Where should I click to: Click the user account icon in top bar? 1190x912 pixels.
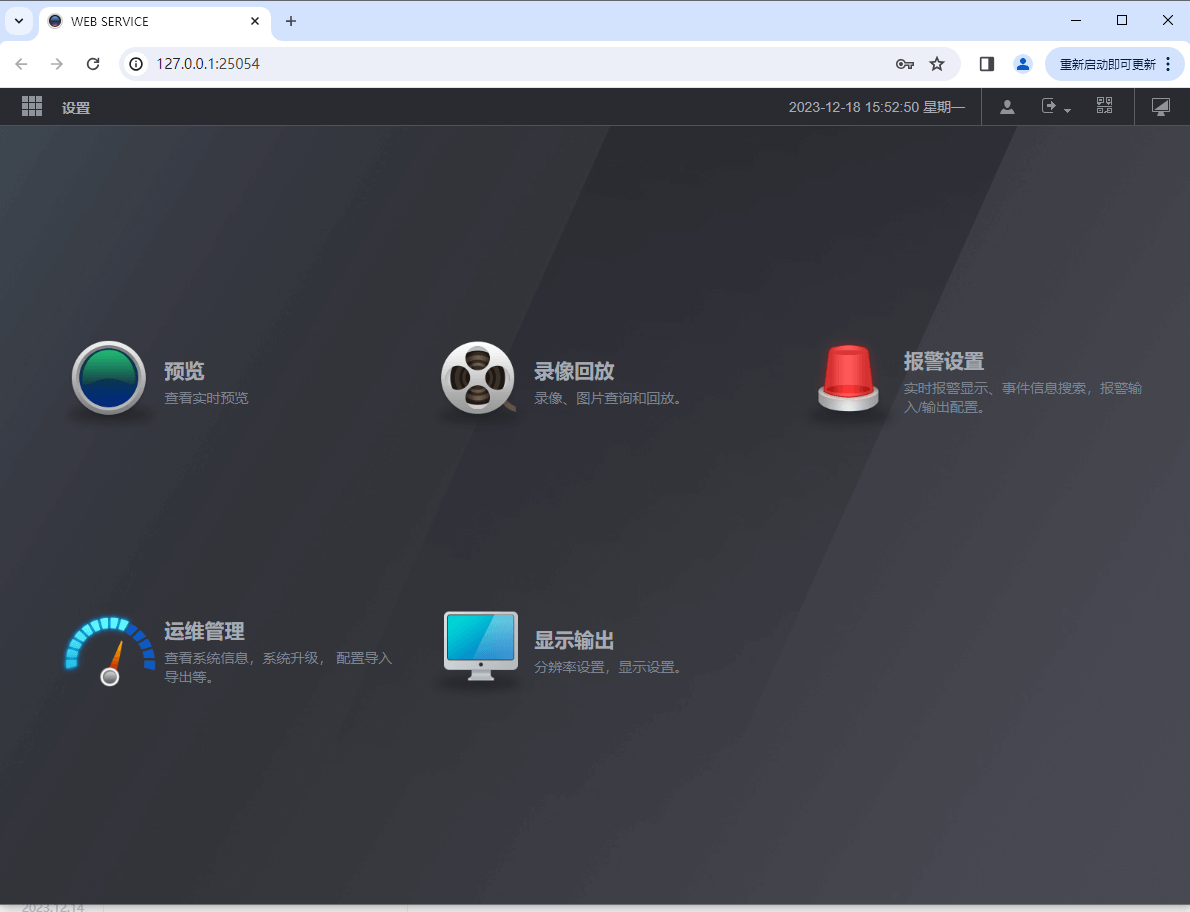(1007, 106)
